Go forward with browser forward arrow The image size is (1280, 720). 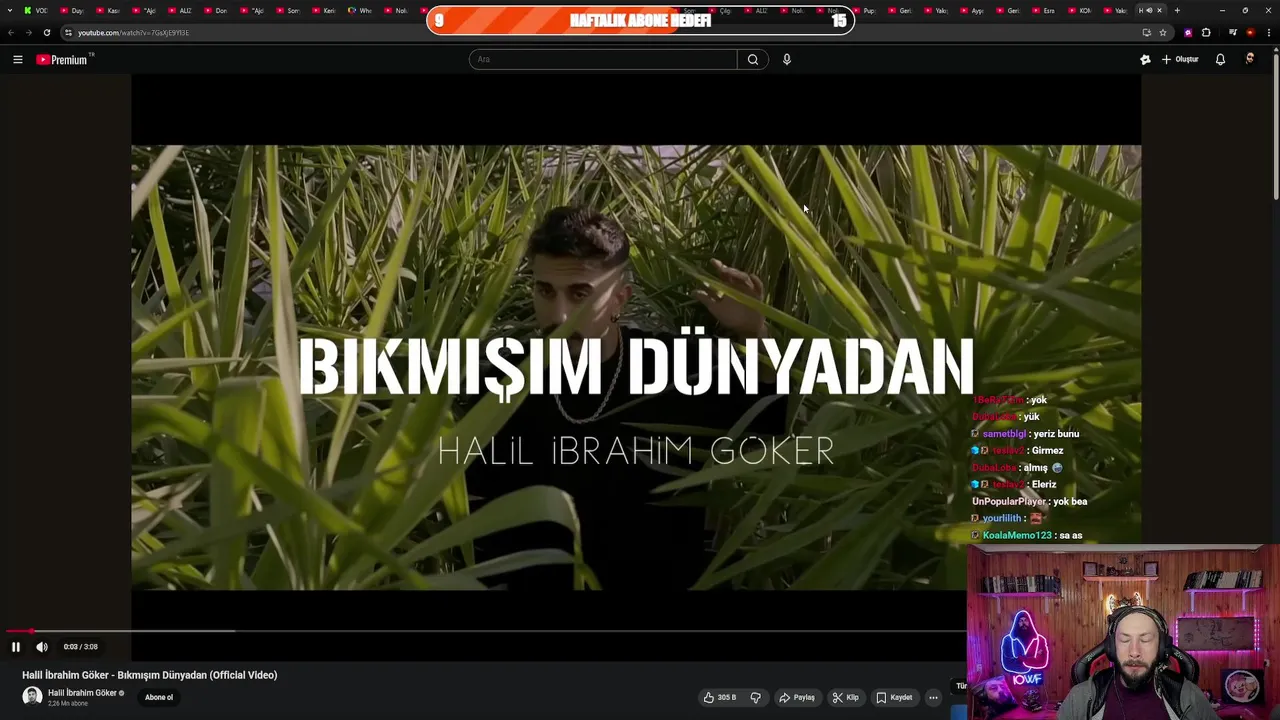click(28, 32)
